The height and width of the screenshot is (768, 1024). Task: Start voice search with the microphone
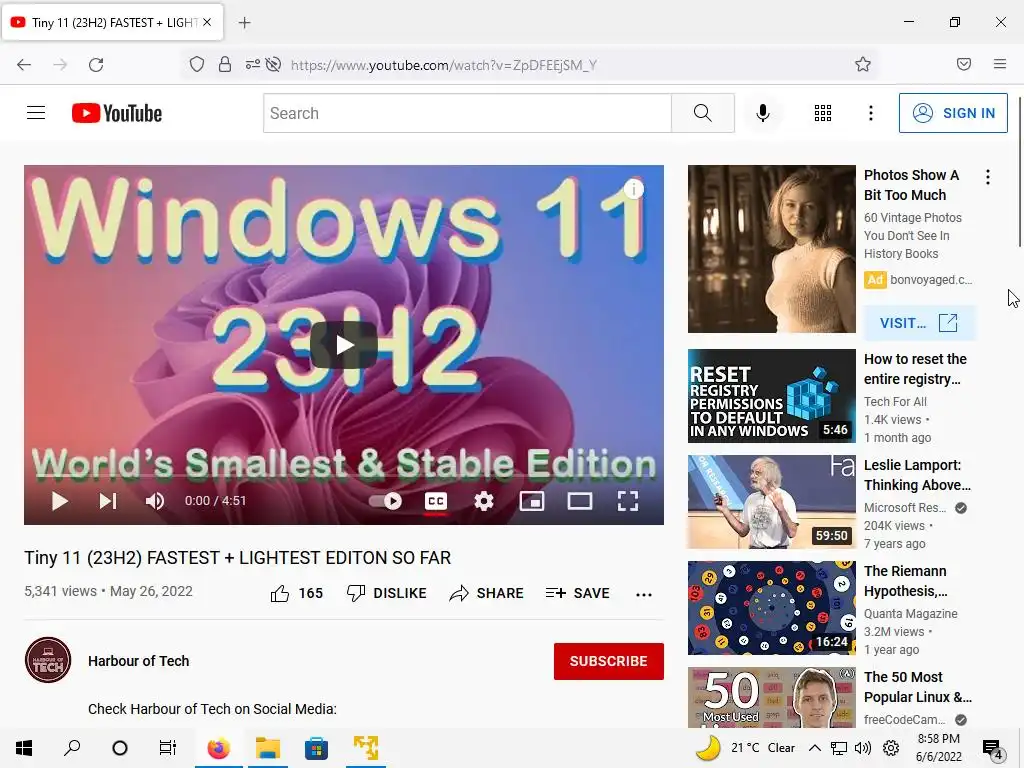[x=762, y=113]
